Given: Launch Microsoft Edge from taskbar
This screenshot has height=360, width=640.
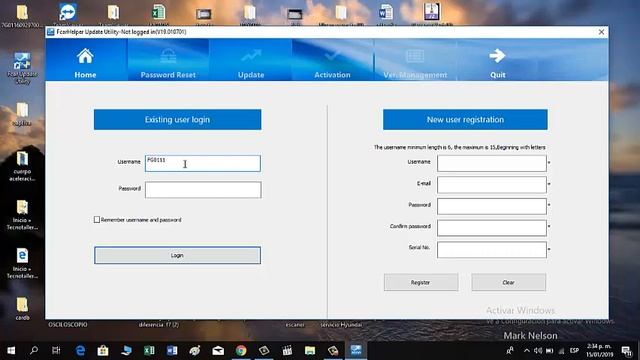Looking at the screenshot, I should click(x=80, y=350).
